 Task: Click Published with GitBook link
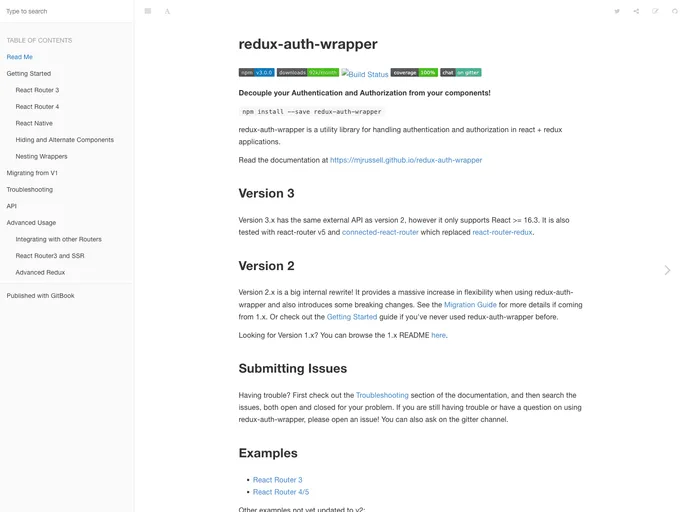pos(40,296)
